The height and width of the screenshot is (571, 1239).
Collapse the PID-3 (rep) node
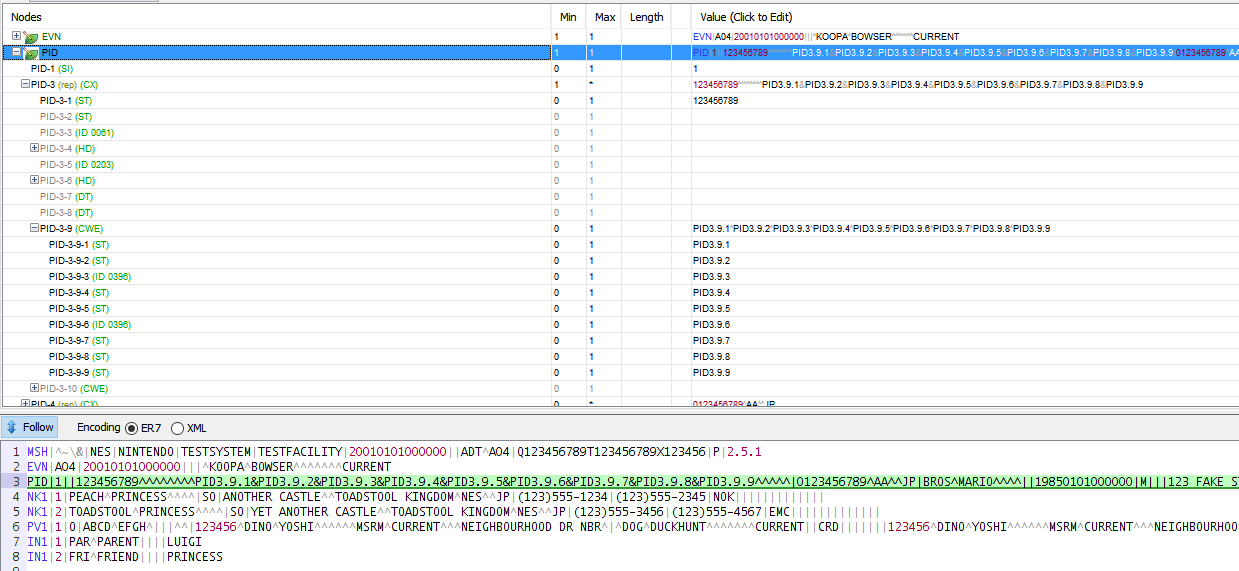coord(25,84)
